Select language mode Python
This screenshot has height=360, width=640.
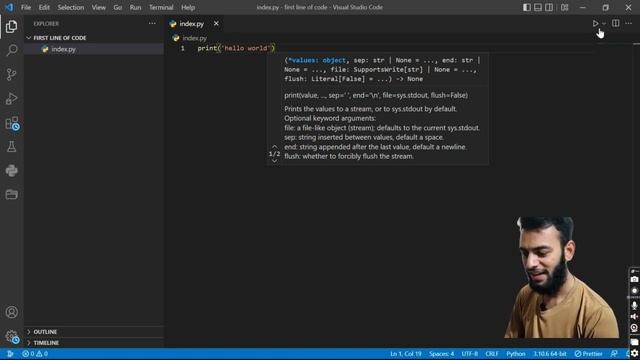click(516, 354)
